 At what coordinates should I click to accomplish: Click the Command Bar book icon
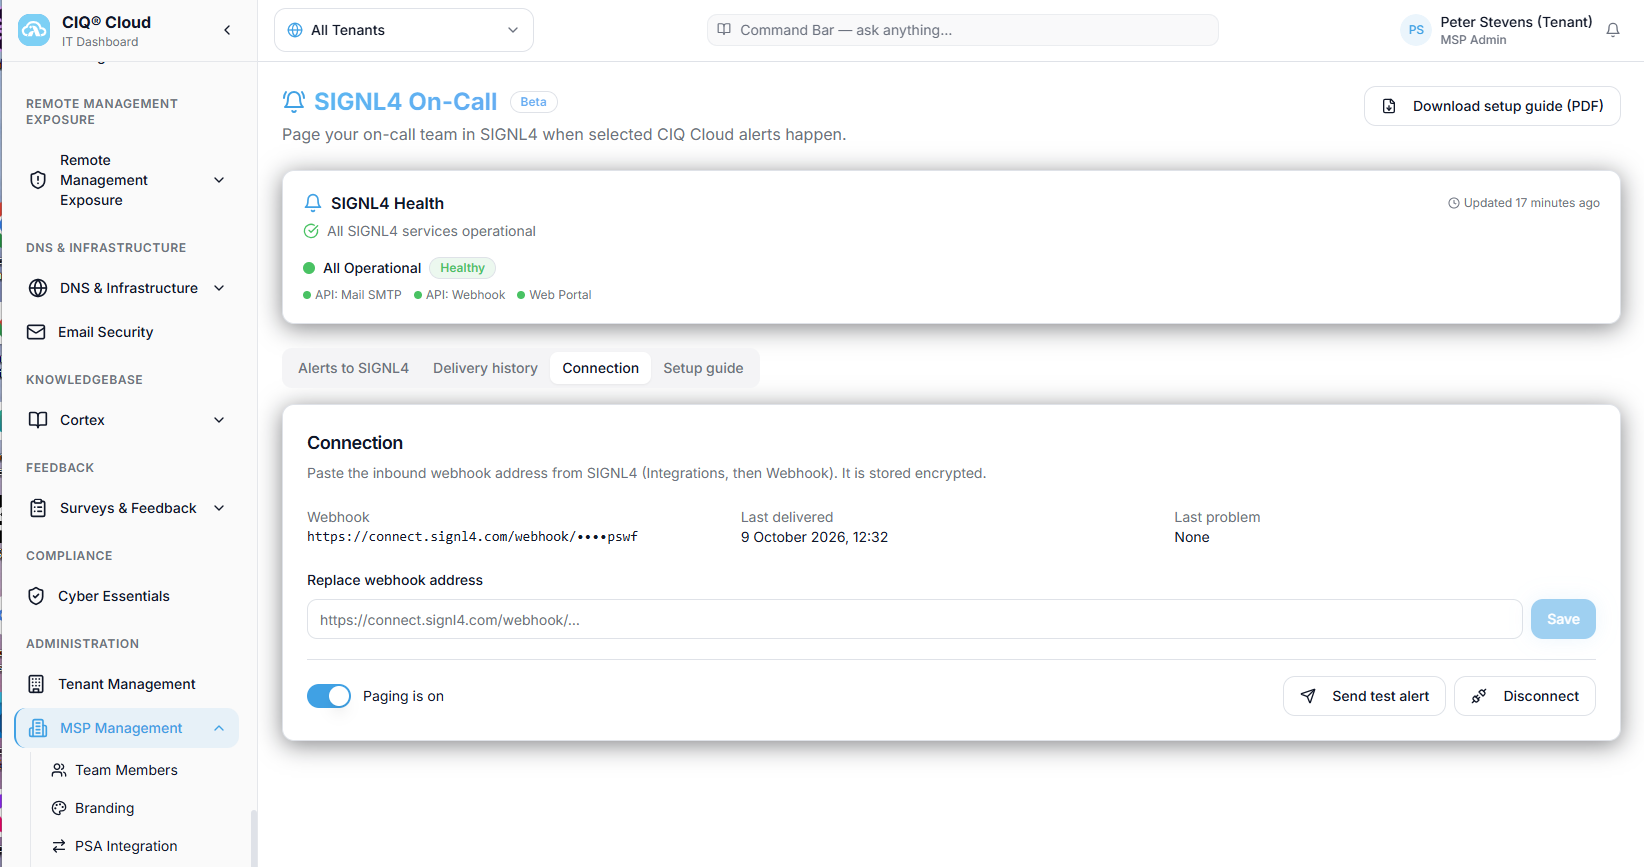click(724, 29)
